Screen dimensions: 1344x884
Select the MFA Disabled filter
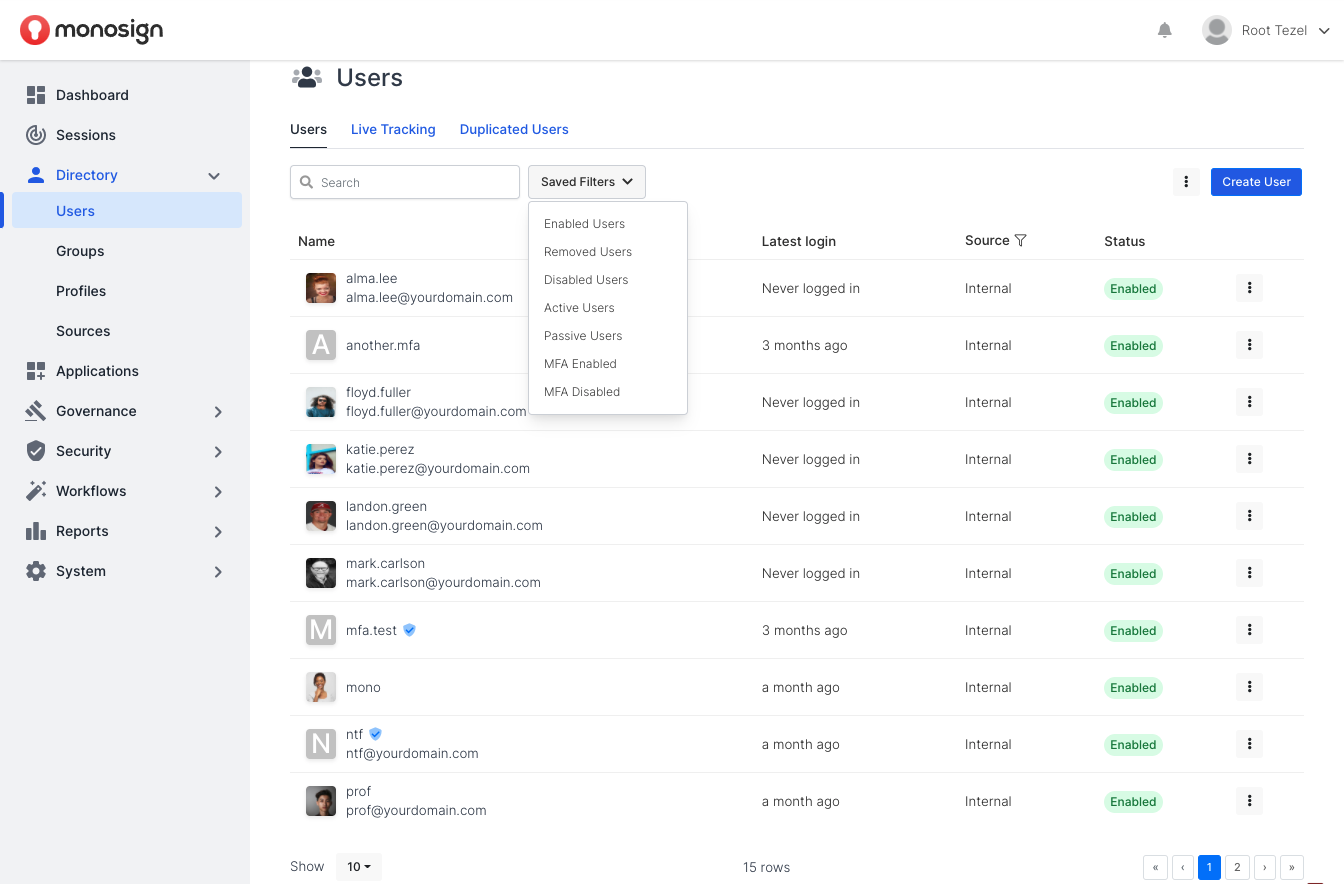pos(582,392)
